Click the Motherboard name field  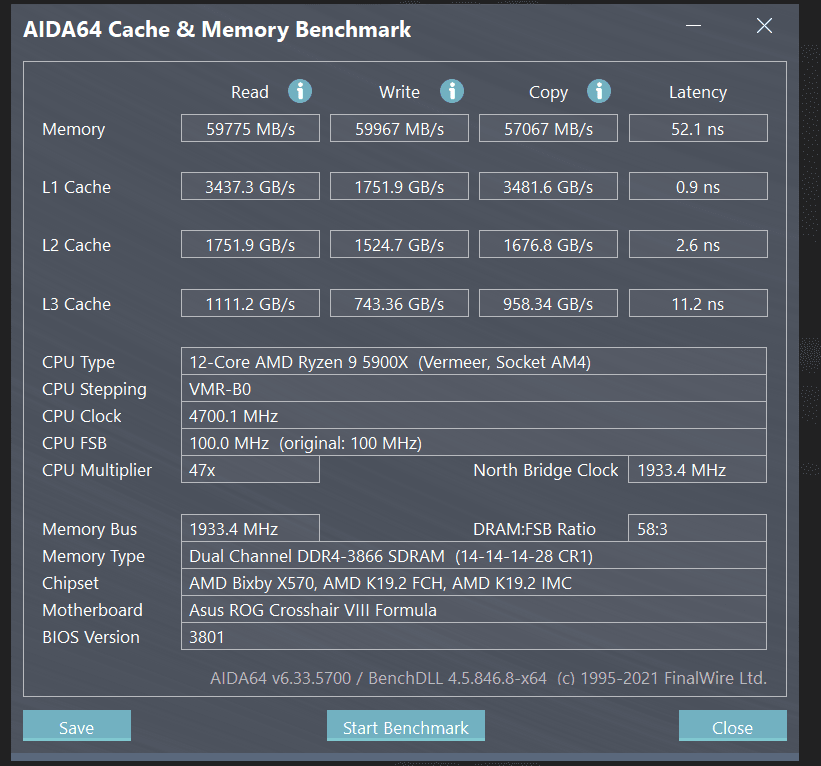click(474, 609)
